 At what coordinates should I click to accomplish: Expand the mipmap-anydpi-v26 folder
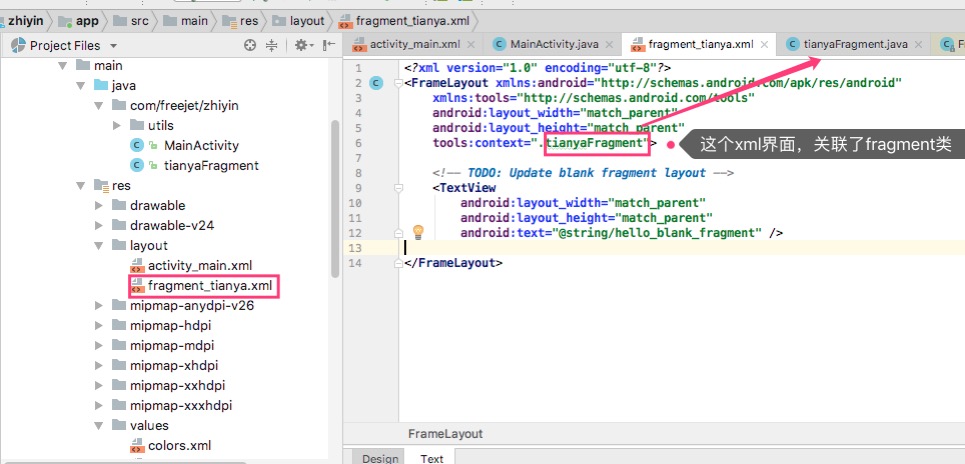[x=98, y=305]
